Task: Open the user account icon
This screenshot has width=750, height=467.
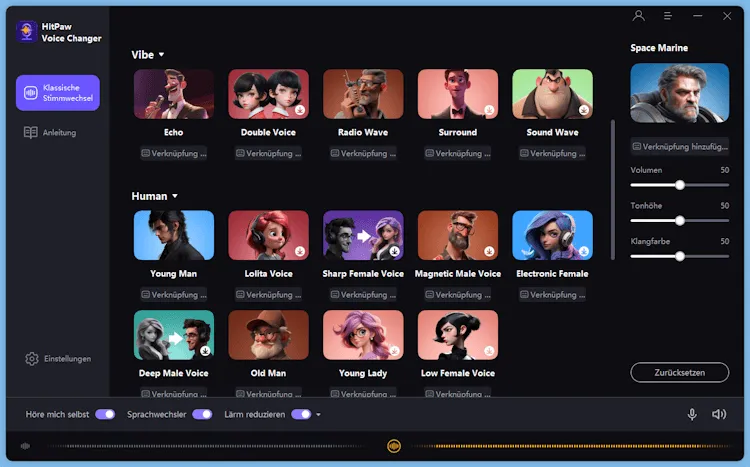Action: coord(639,16)
